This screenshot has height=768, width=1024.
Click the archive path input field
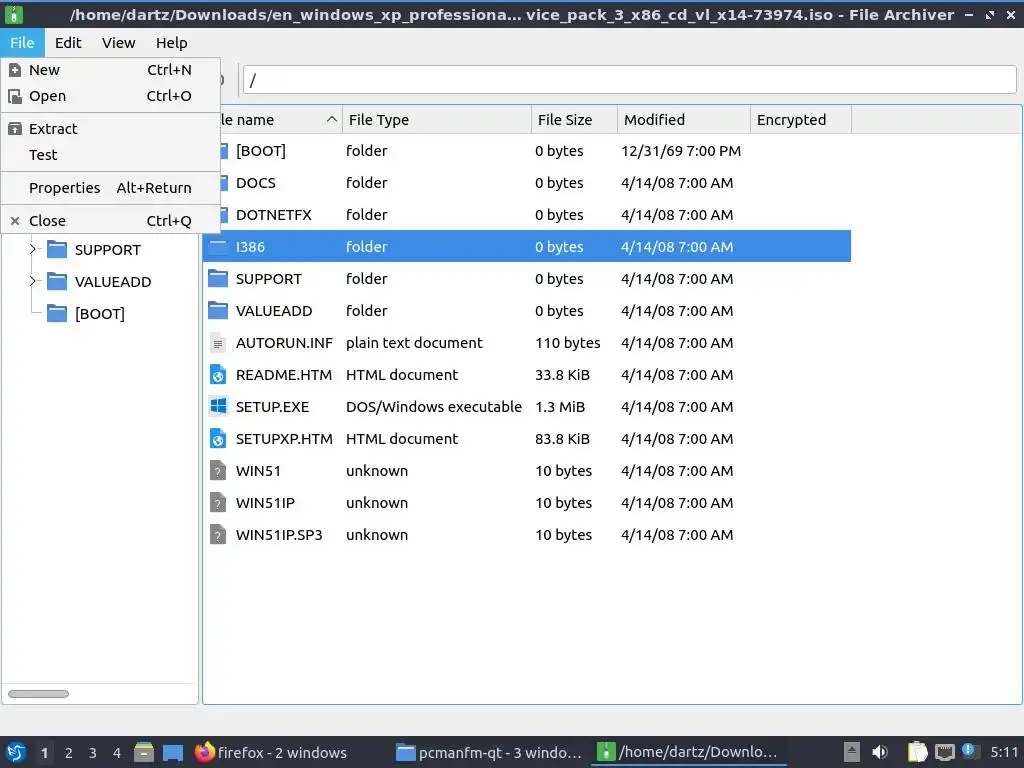coord(630,80)
